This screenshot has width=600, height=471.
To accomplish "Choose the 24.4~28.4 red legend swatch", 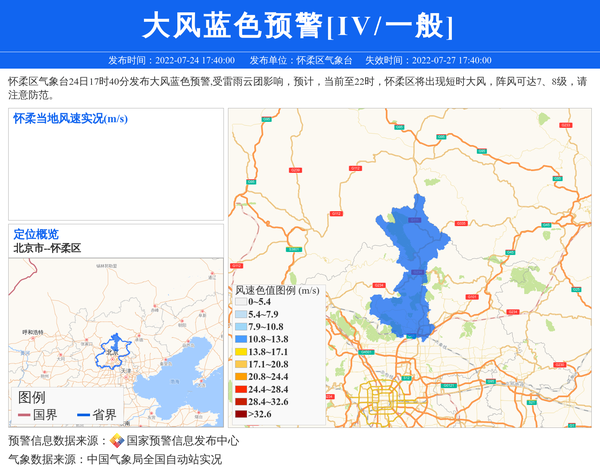I will coord(241,389).
